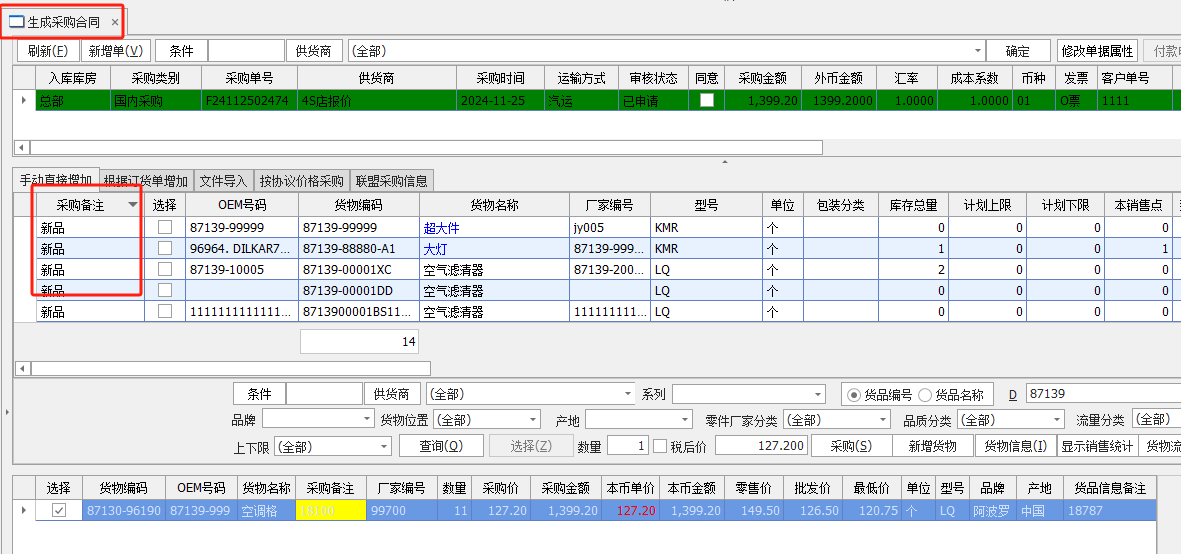Click the 刷新(F) button
The image size is (1181, 554).
(x=47, y=51)
